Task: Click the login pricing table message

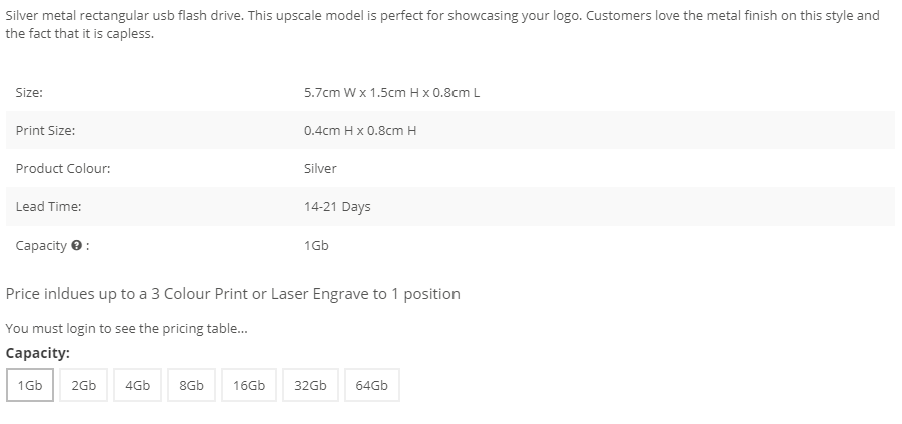Action: (x=127, y=328)
